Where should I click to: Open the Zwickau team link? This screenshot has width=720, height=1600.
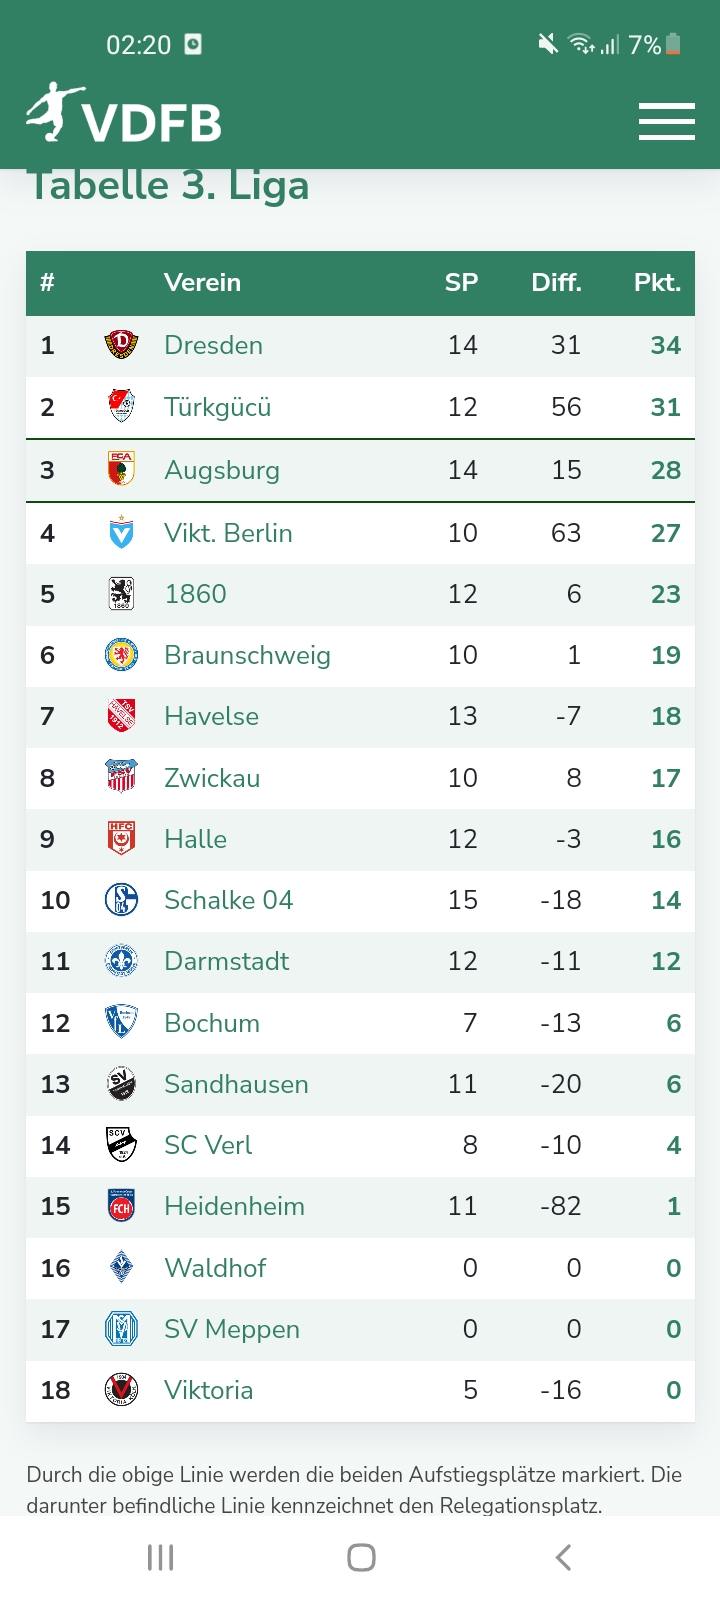pos(212,778)
